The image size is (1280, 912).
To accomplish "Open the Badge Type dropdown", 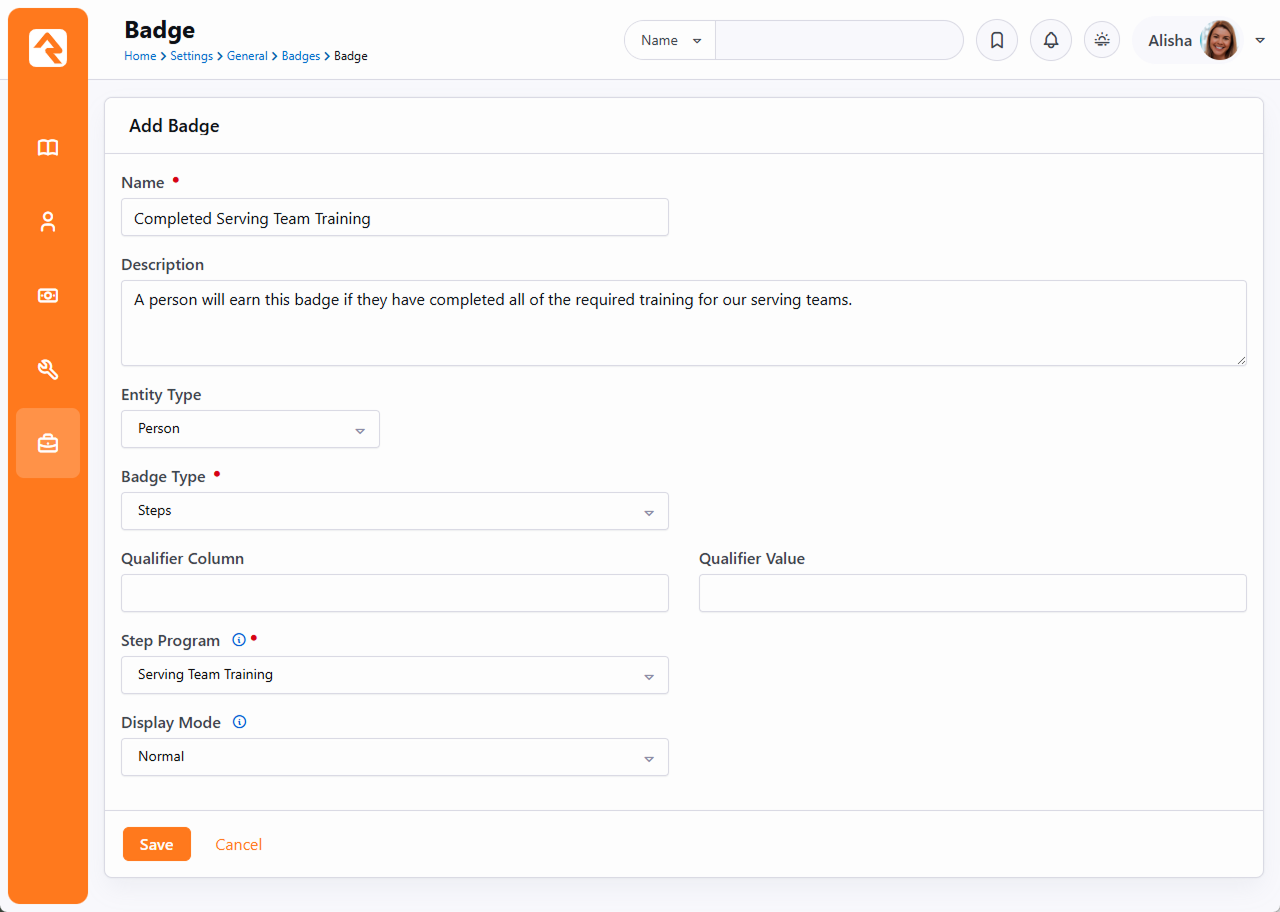I will [394, 511].
